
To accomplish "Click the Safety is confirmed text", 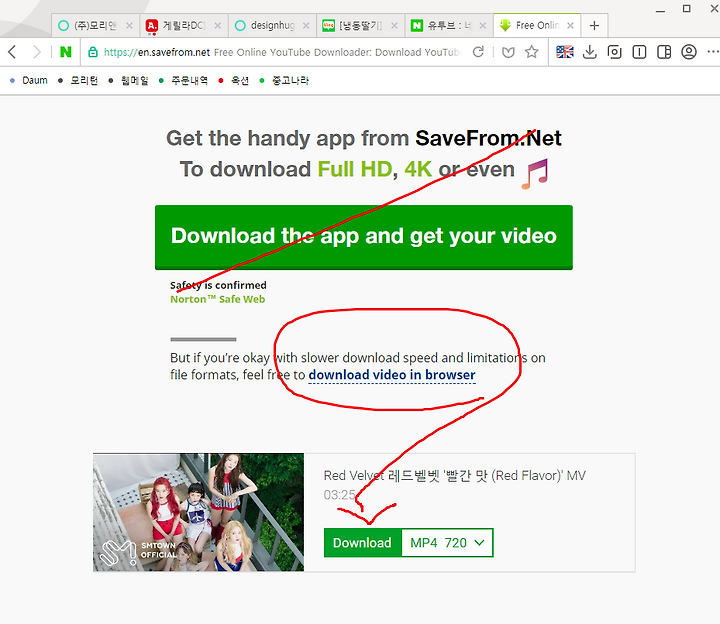I will pos(218,285).
